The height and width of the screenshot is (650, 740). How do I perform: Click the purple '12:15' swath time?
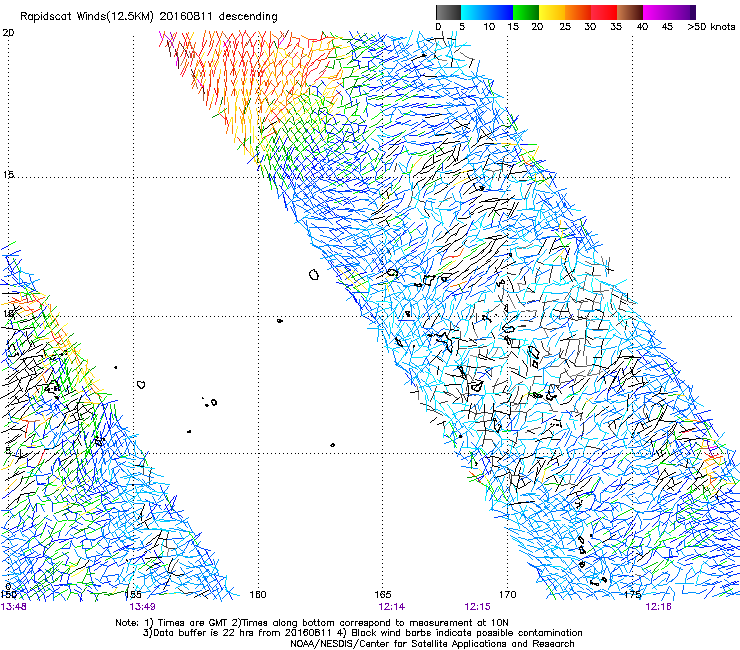click(478, 607)
